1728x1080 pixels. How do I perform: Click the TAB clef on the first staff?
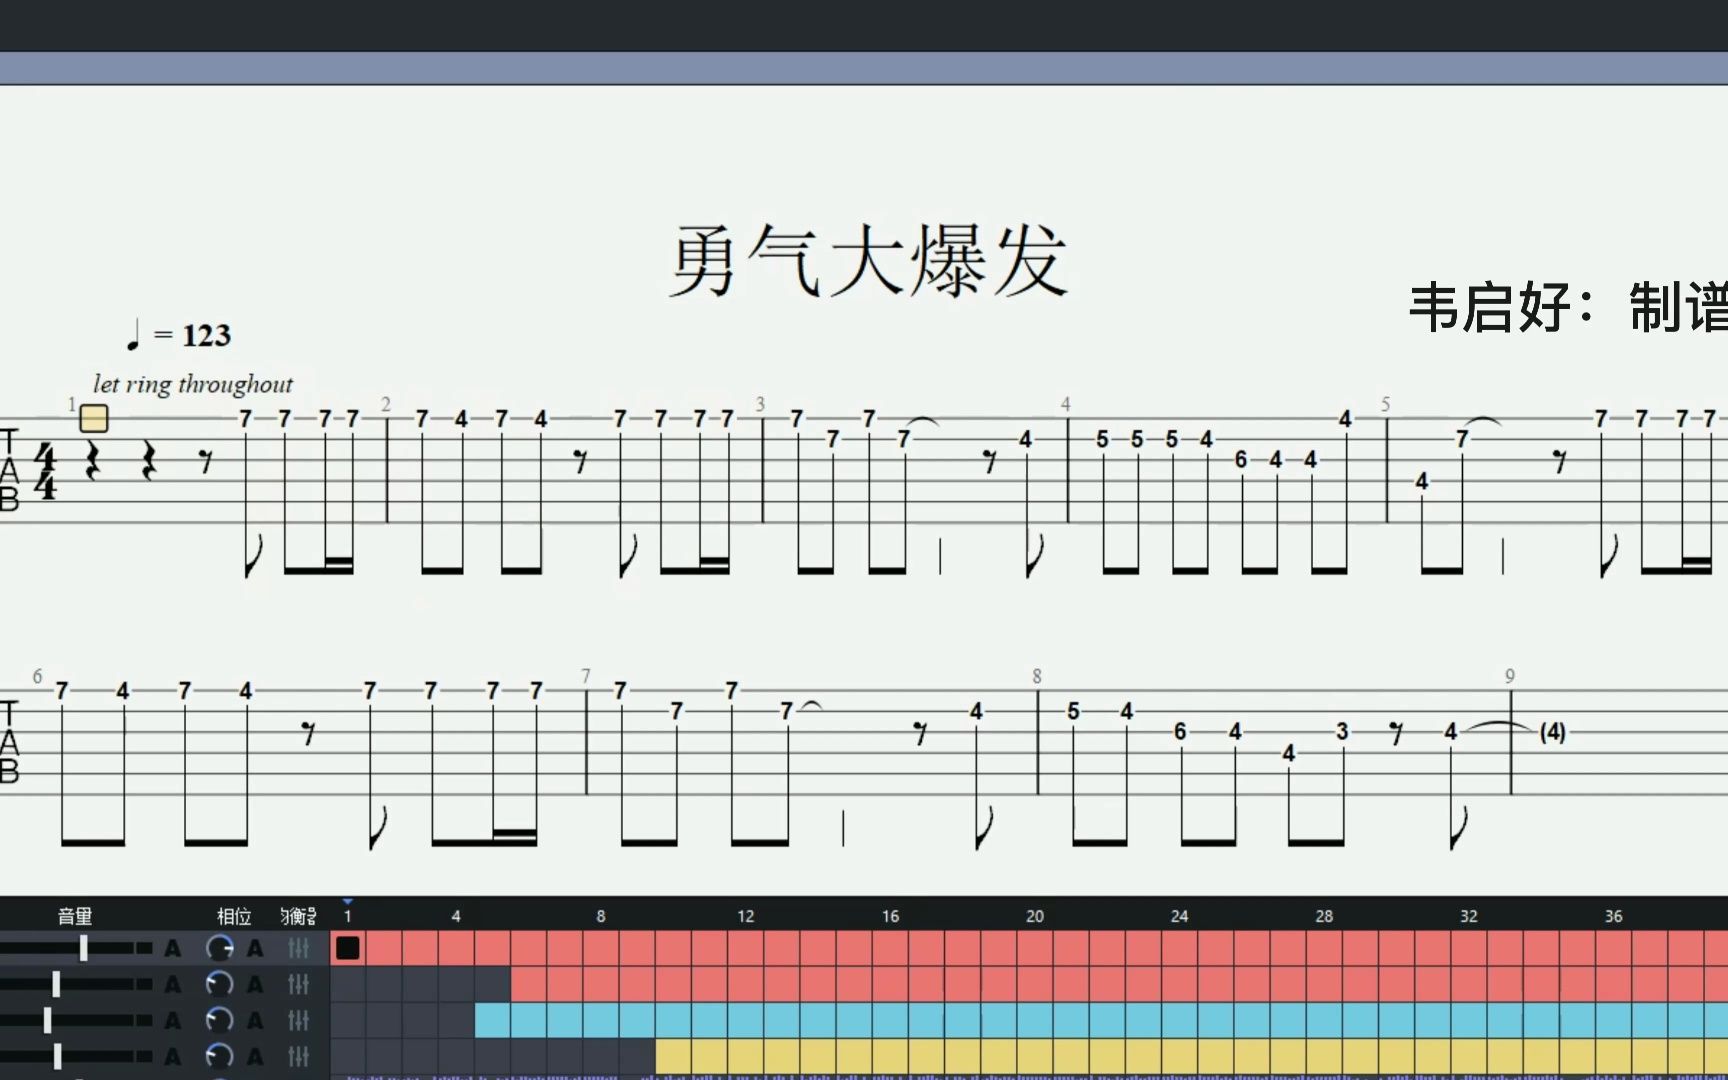pyautogui.click(x=9, y=470)
